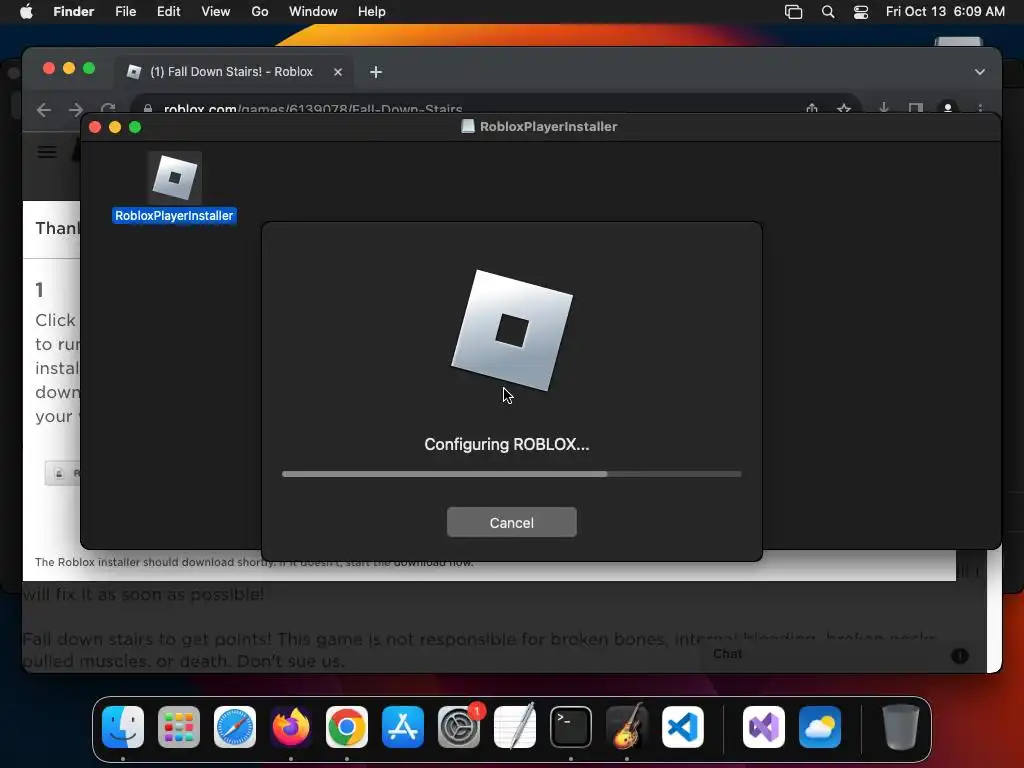
Task: Open GarageBand from the Dock
Action: [627, 727]
